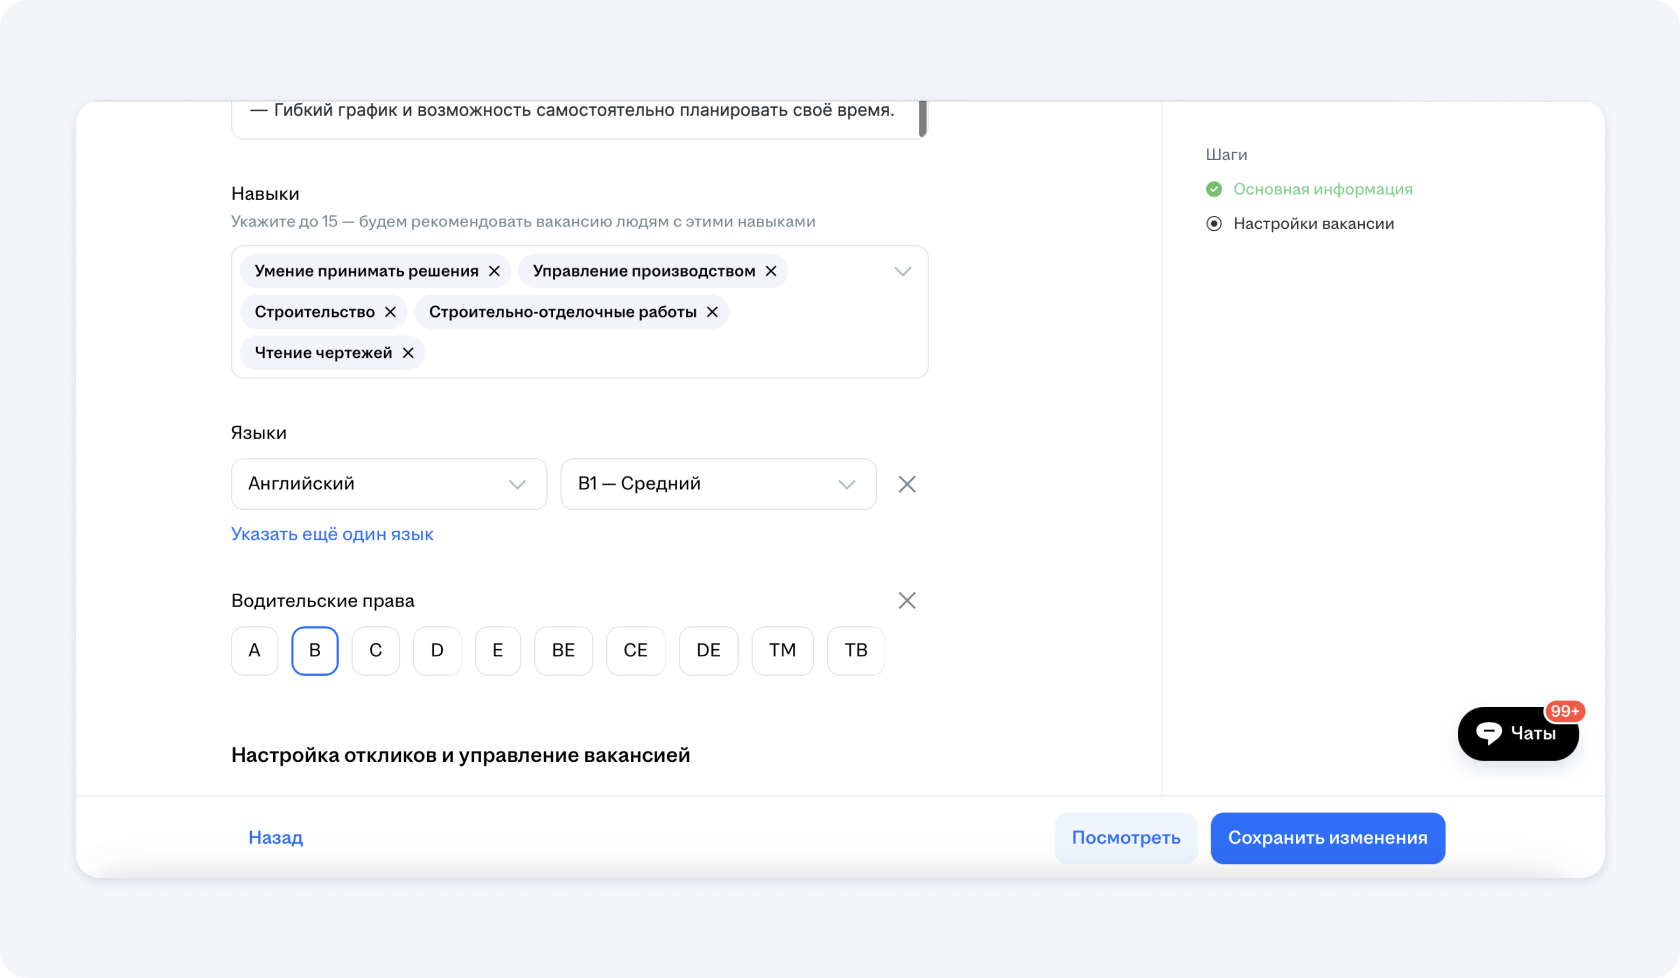Enable driver's license category CE

pos(635,651)
